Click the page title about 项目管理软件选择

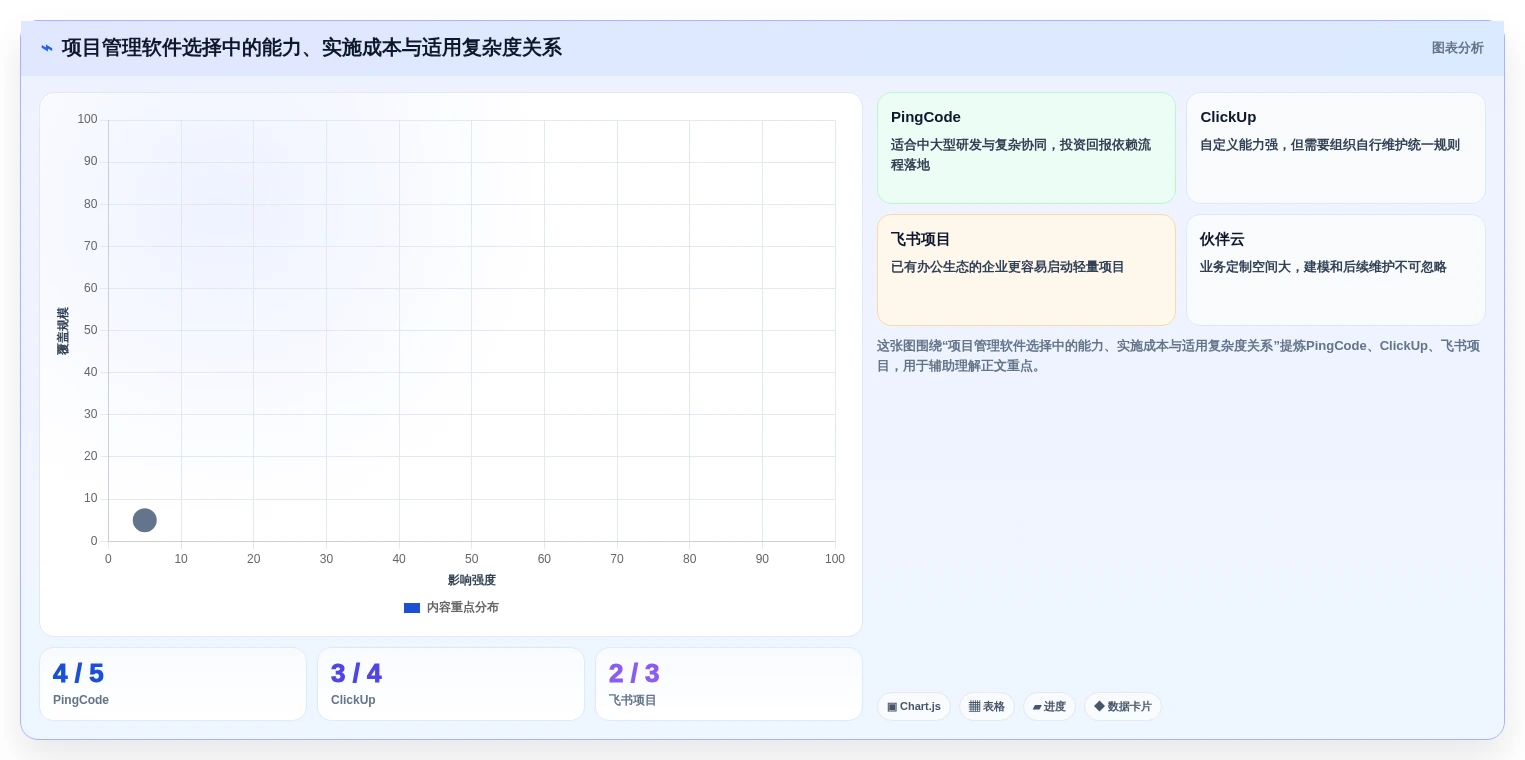coord(311,48)
